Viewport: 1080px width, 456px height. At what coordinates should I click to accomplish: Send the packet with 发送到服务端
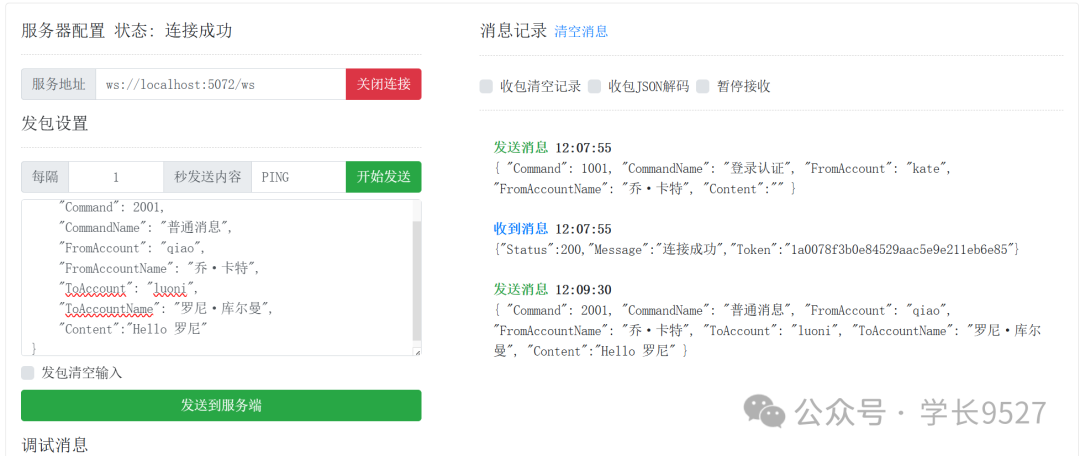(221, 405)
